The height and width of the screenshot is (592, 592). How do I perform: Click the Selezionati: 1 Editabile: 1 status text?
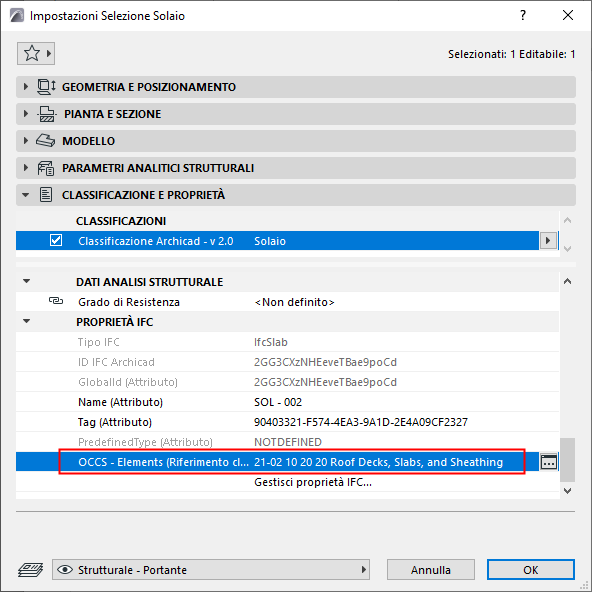[x=512, y=54]
